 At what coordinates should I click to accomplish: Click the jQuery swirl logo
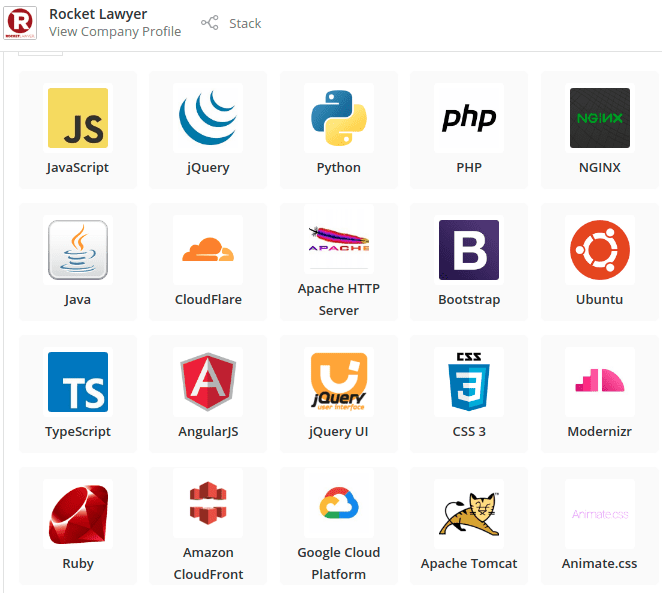(x=208, y=118)
